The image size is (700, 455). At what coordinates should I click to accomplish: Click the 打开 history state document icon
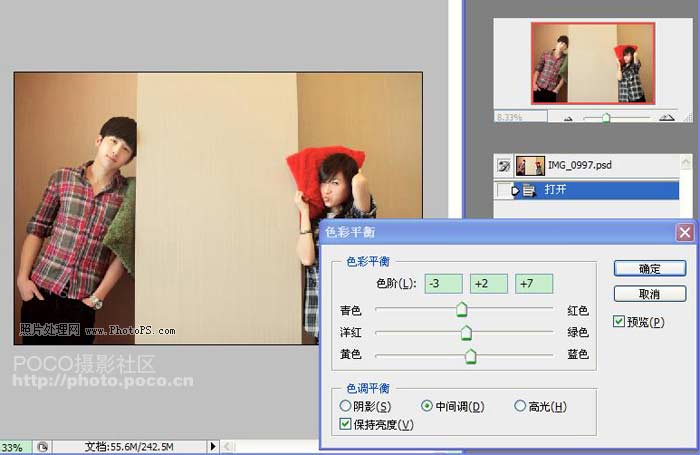pyautogui.click(x=527, y=190)
